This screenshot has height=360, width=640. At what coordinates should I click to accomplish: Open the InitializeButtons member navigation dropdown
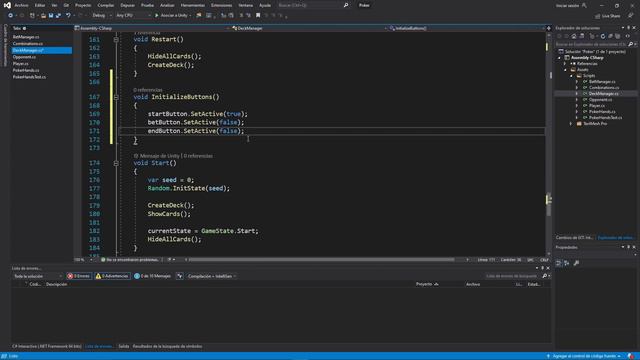click(x=467, y=28)
